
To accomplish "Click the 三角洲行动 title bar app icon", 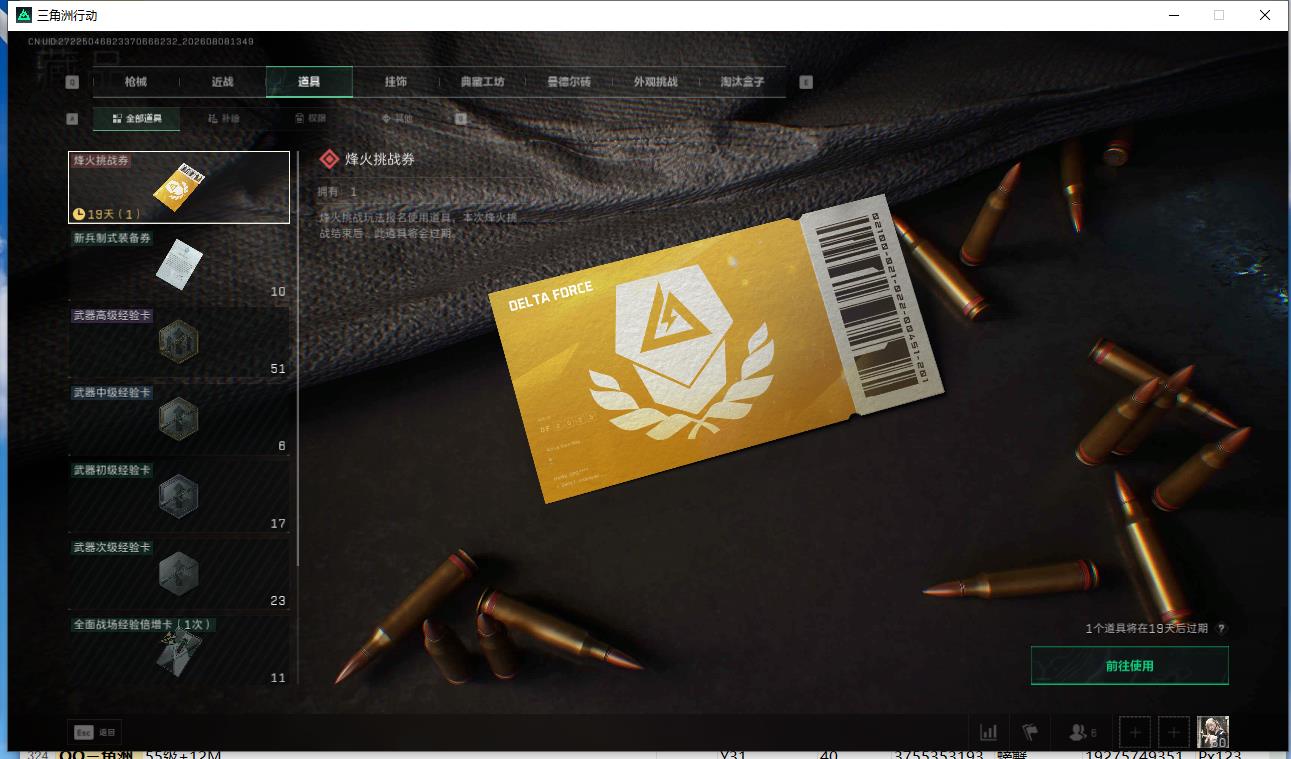I will point(24,15).
